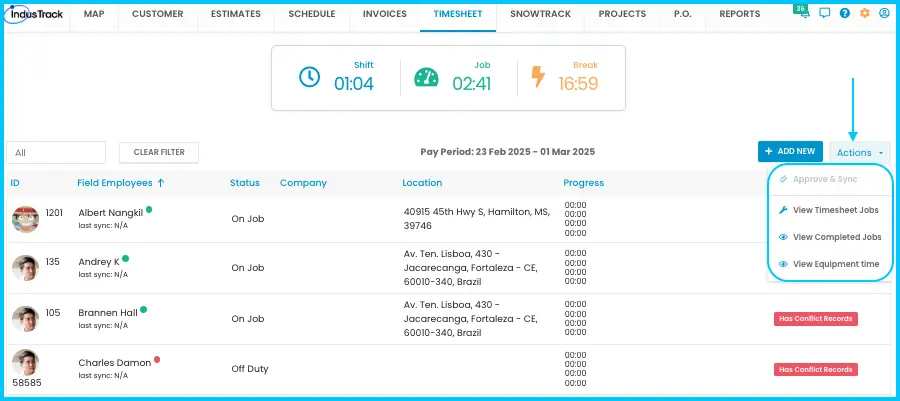Open employee Albert Nangkil
Image resolution: width=900 pixels, height=401 pixels.
click(110, 213)
